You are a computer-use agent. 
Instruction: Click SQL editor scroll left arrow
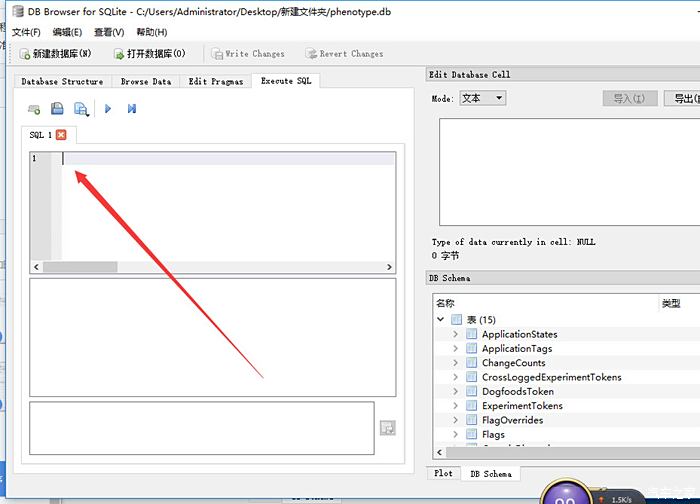(37, 267)
